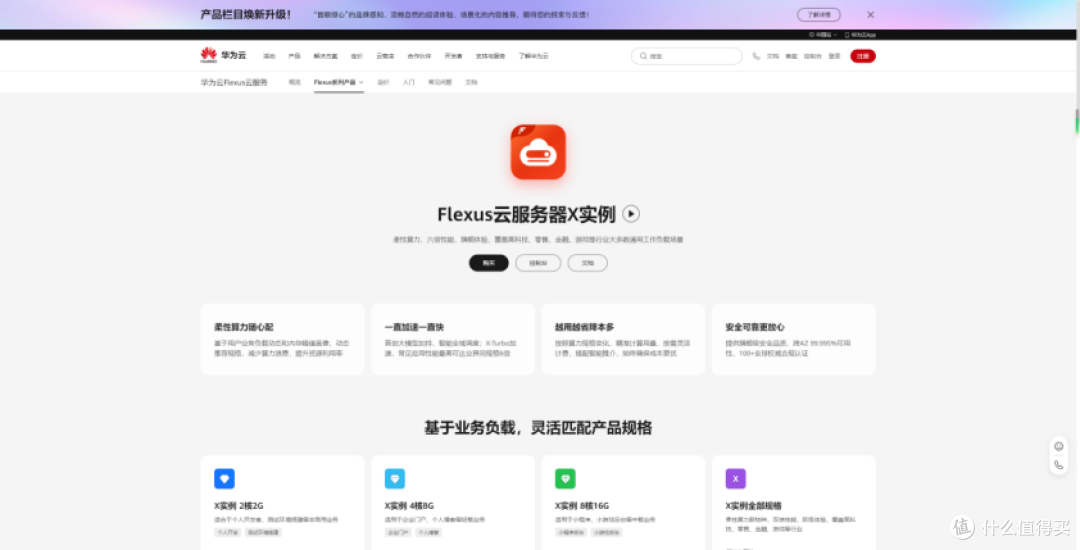Click the 控制台 button under the product title
The image size is (1080, 550).
tap(538, 263)
